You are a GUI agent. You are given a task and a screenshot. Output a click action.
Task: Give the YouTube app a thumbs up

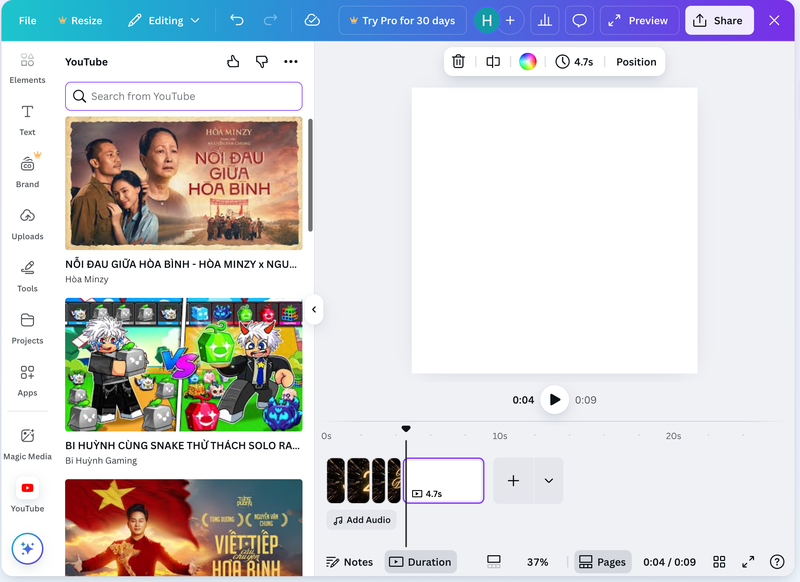pyautogui.click(x=232, y=61)
